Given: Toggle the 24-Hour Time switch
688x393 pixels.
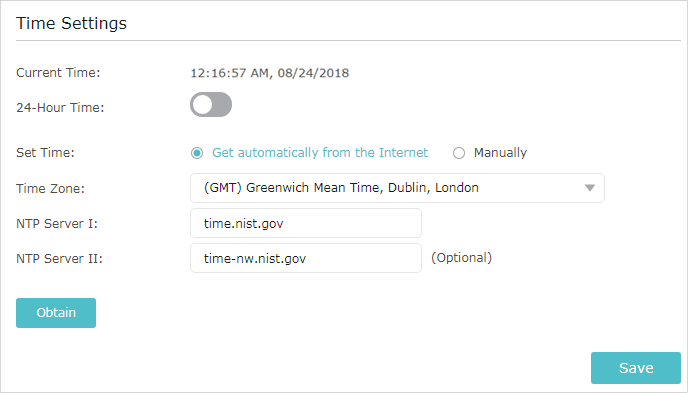Looking at the screenshot, I should pos(211,104).
